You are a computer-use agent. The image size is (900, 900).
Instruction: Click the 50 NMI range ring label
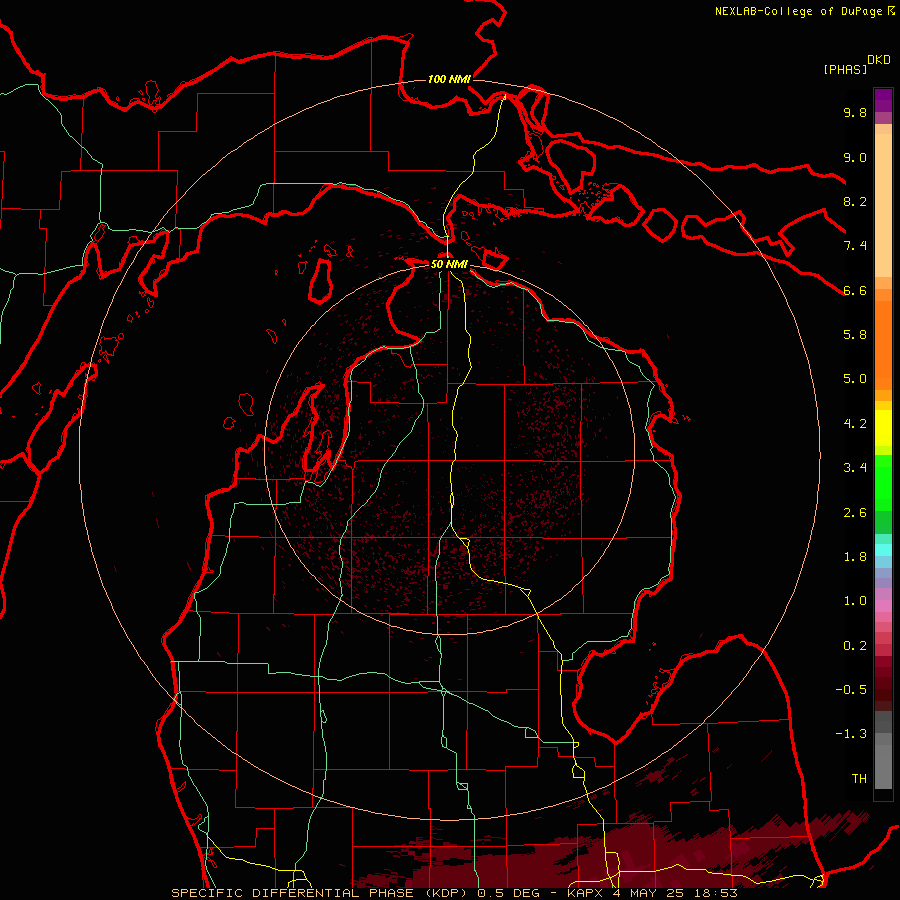pos(449,264)
